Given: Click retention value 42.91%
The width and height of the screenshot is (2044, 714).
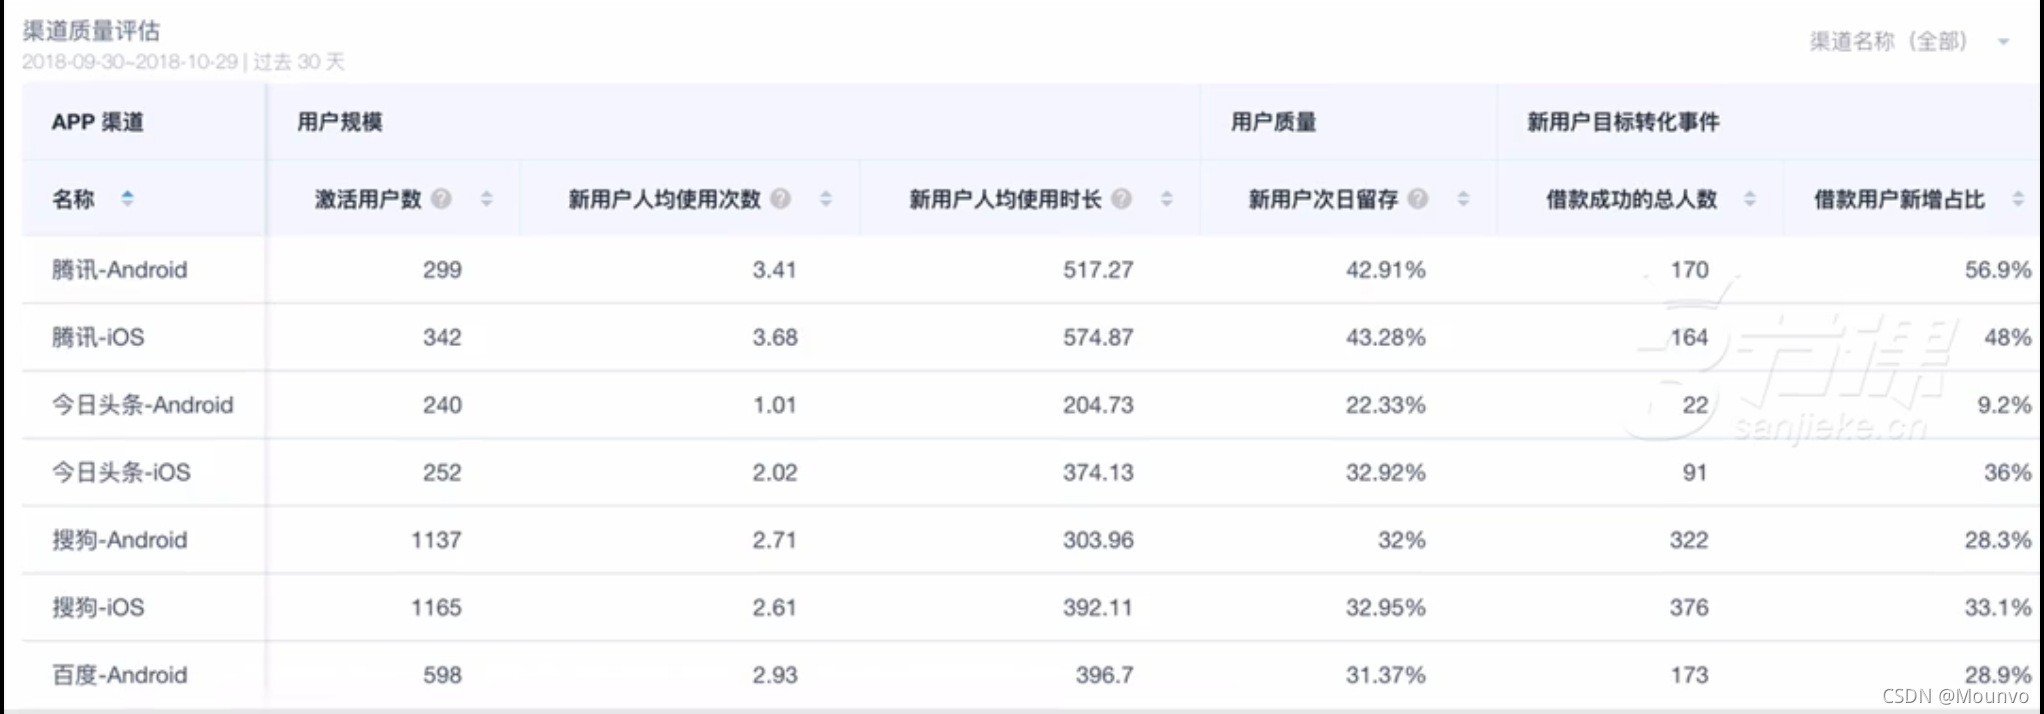Looking at the screenshot, I should (x=1385, y=270).
